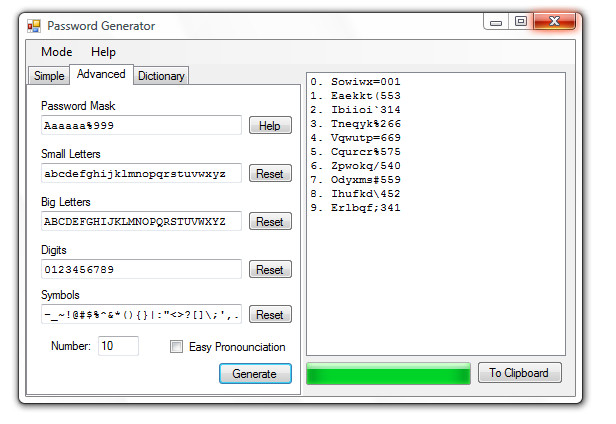The image size is (616, 424).
Task: Click the Digits input field
Action: pyautogui.click(x=141, y=269)
